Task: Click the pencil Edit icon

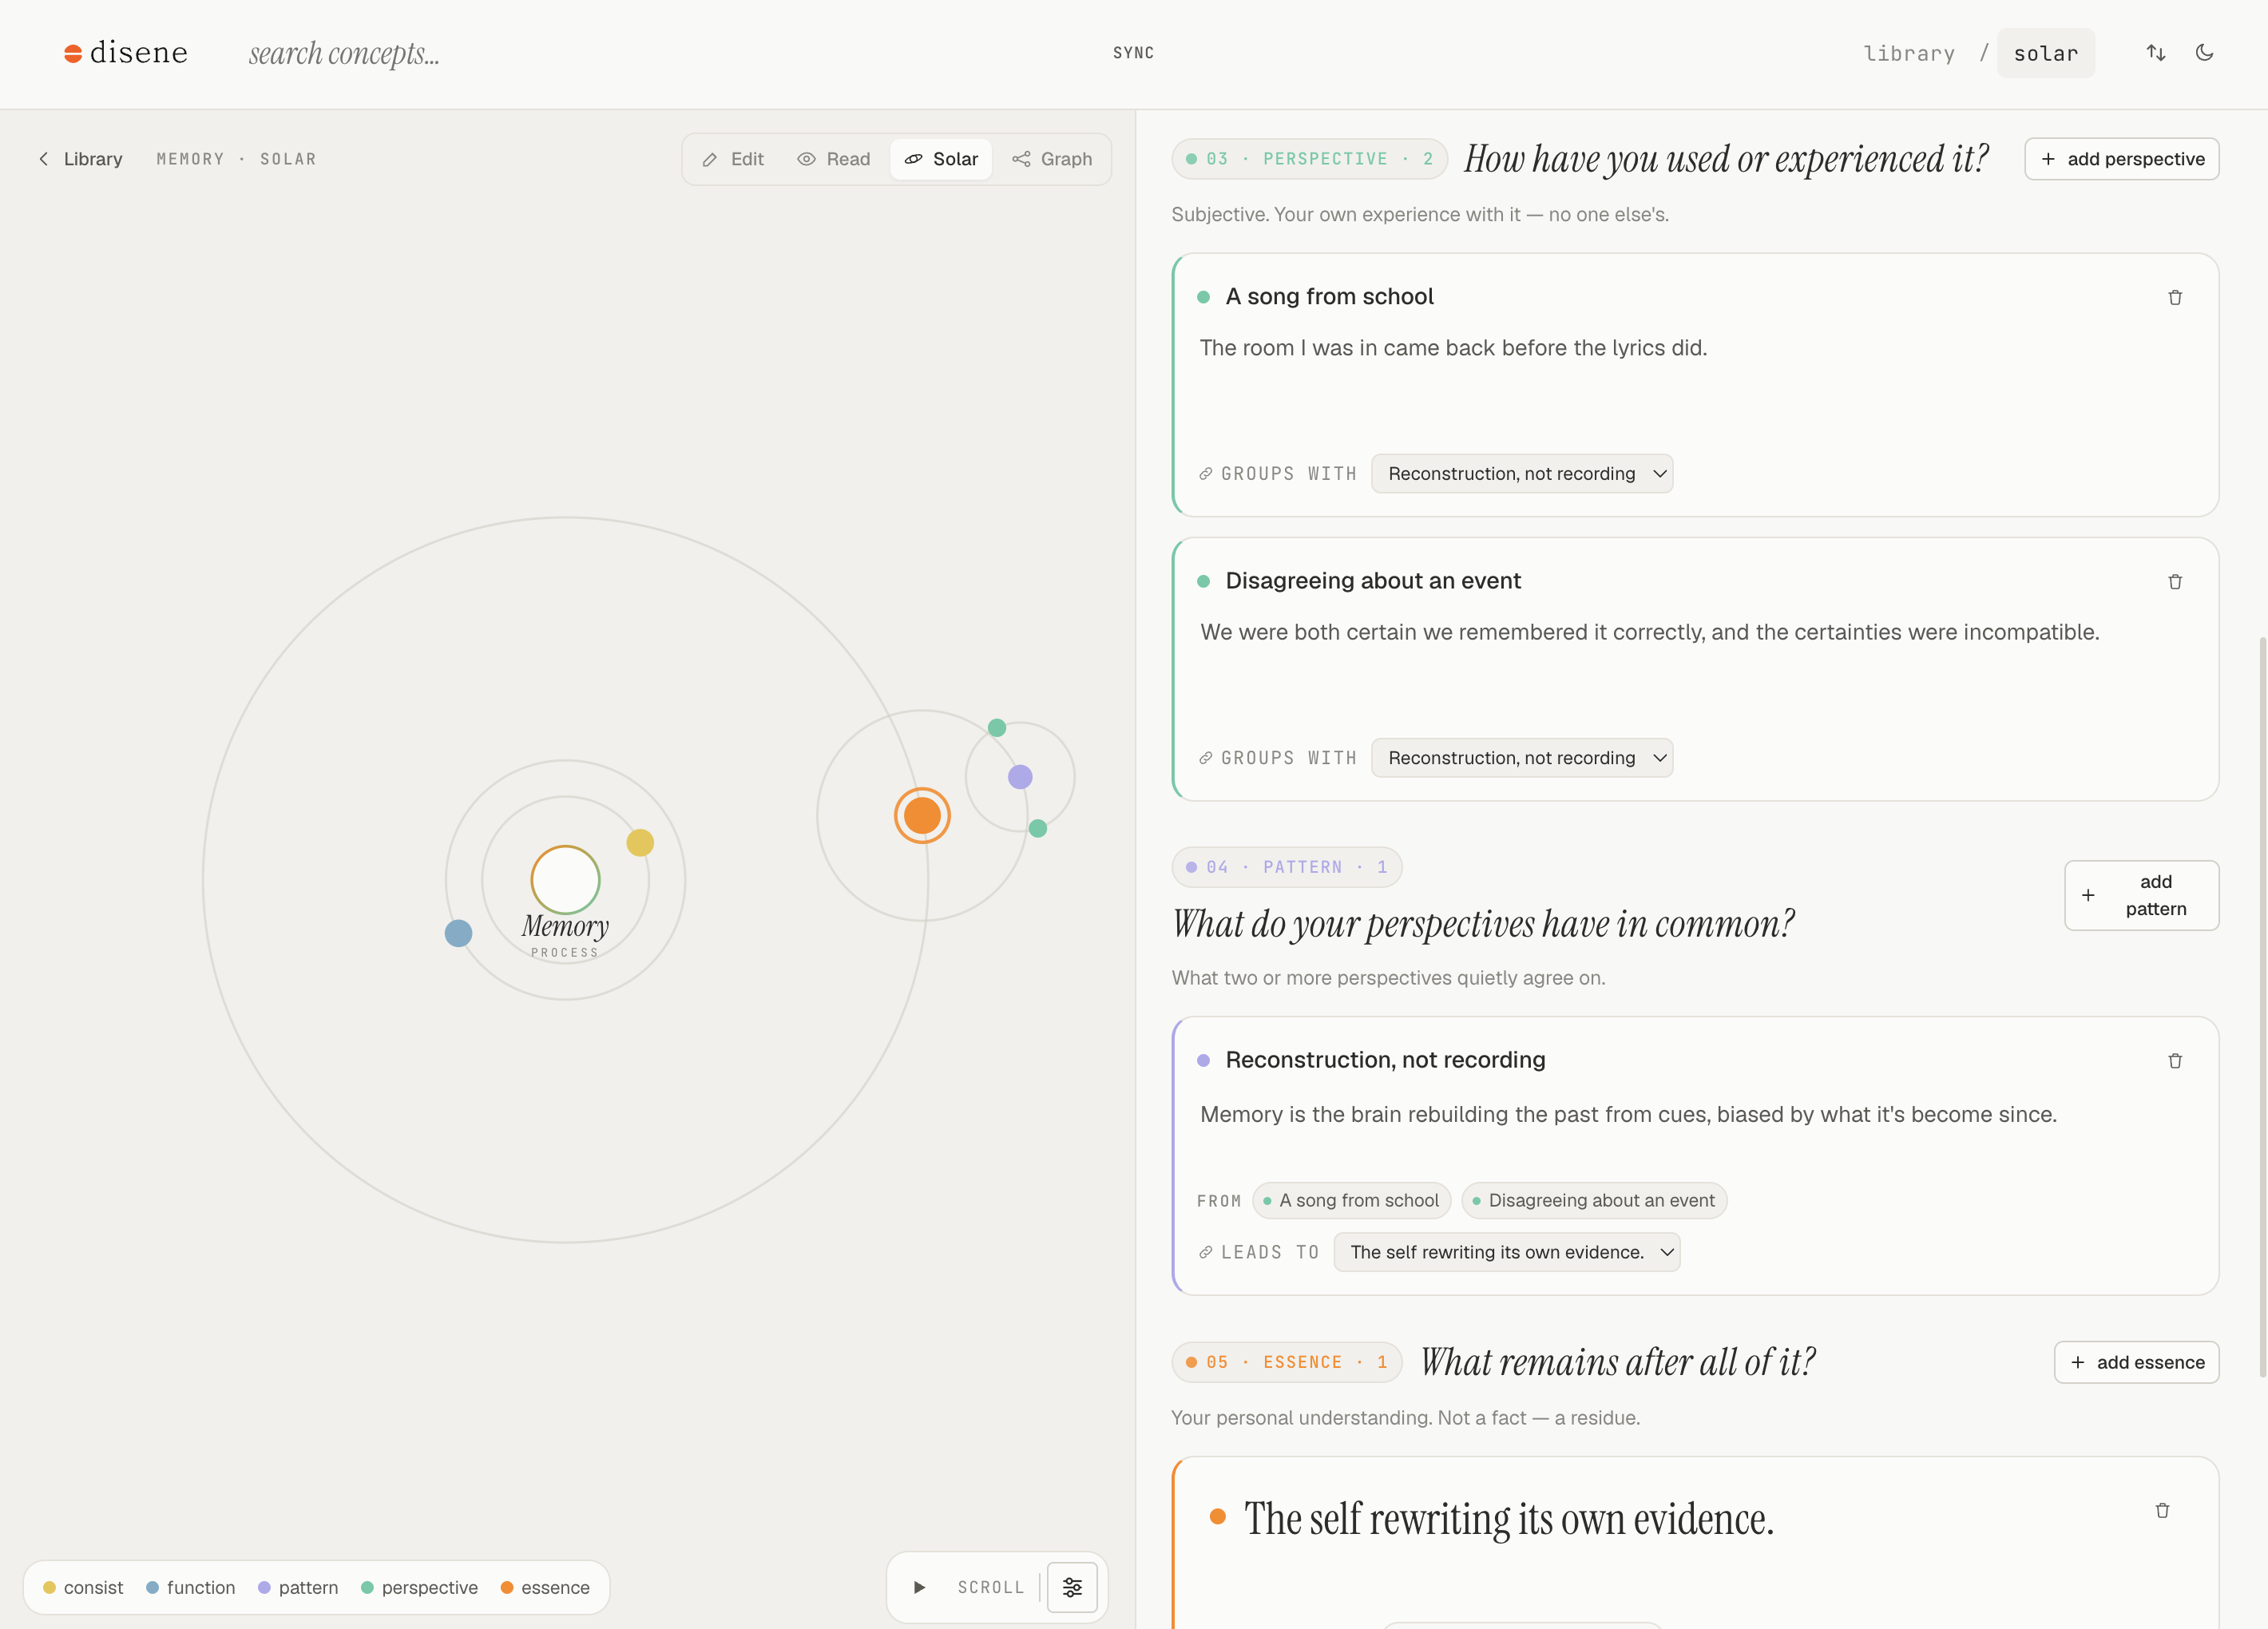Action: tap(710, 159)
